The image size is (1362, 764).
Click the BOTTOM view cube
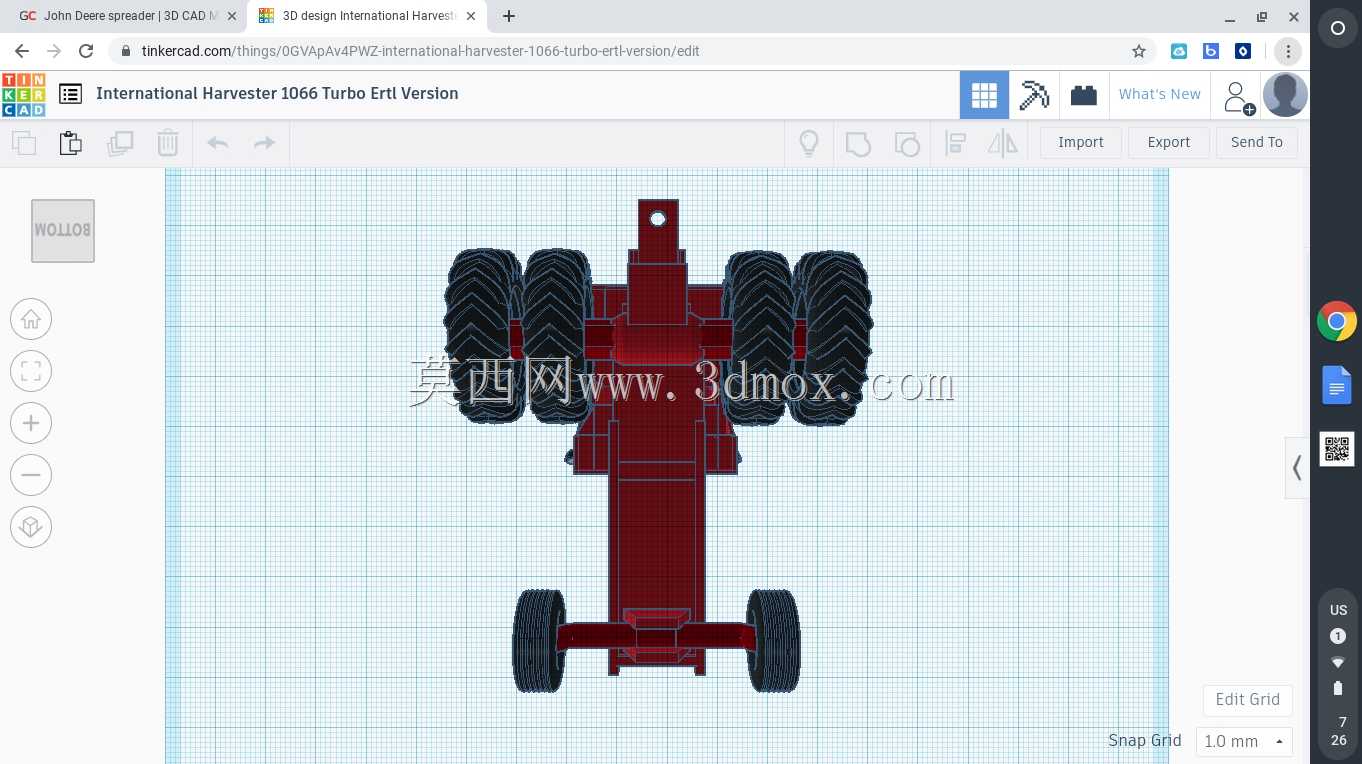coord(63,231)
